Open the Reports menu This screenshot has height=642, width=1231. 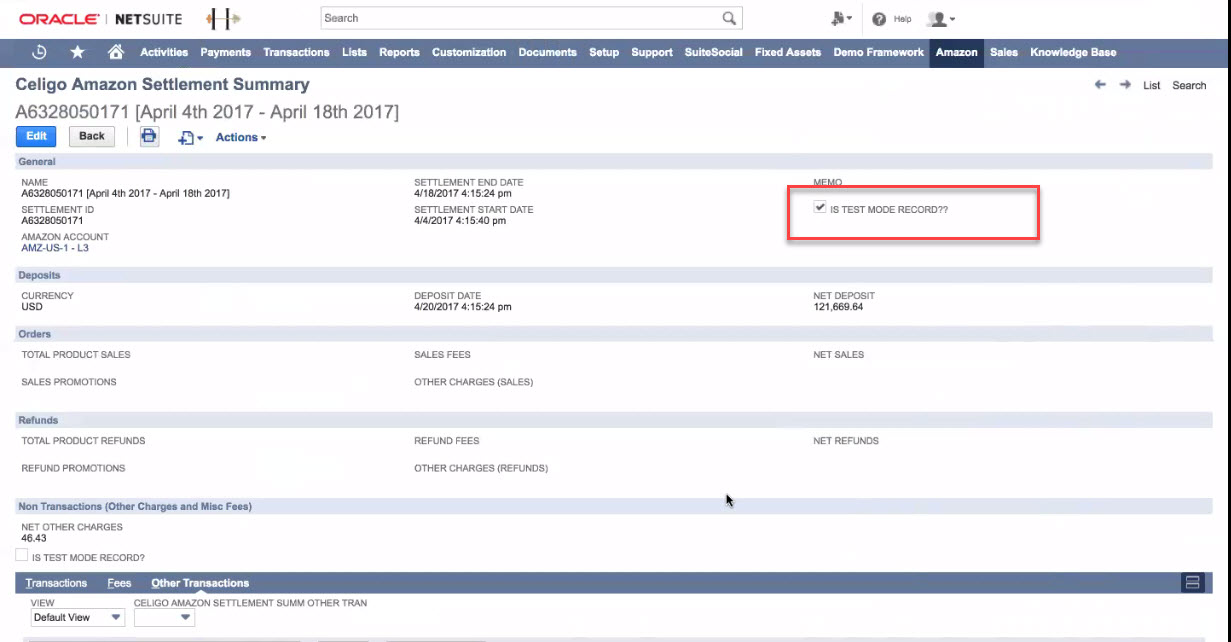[x=399, y=52]
